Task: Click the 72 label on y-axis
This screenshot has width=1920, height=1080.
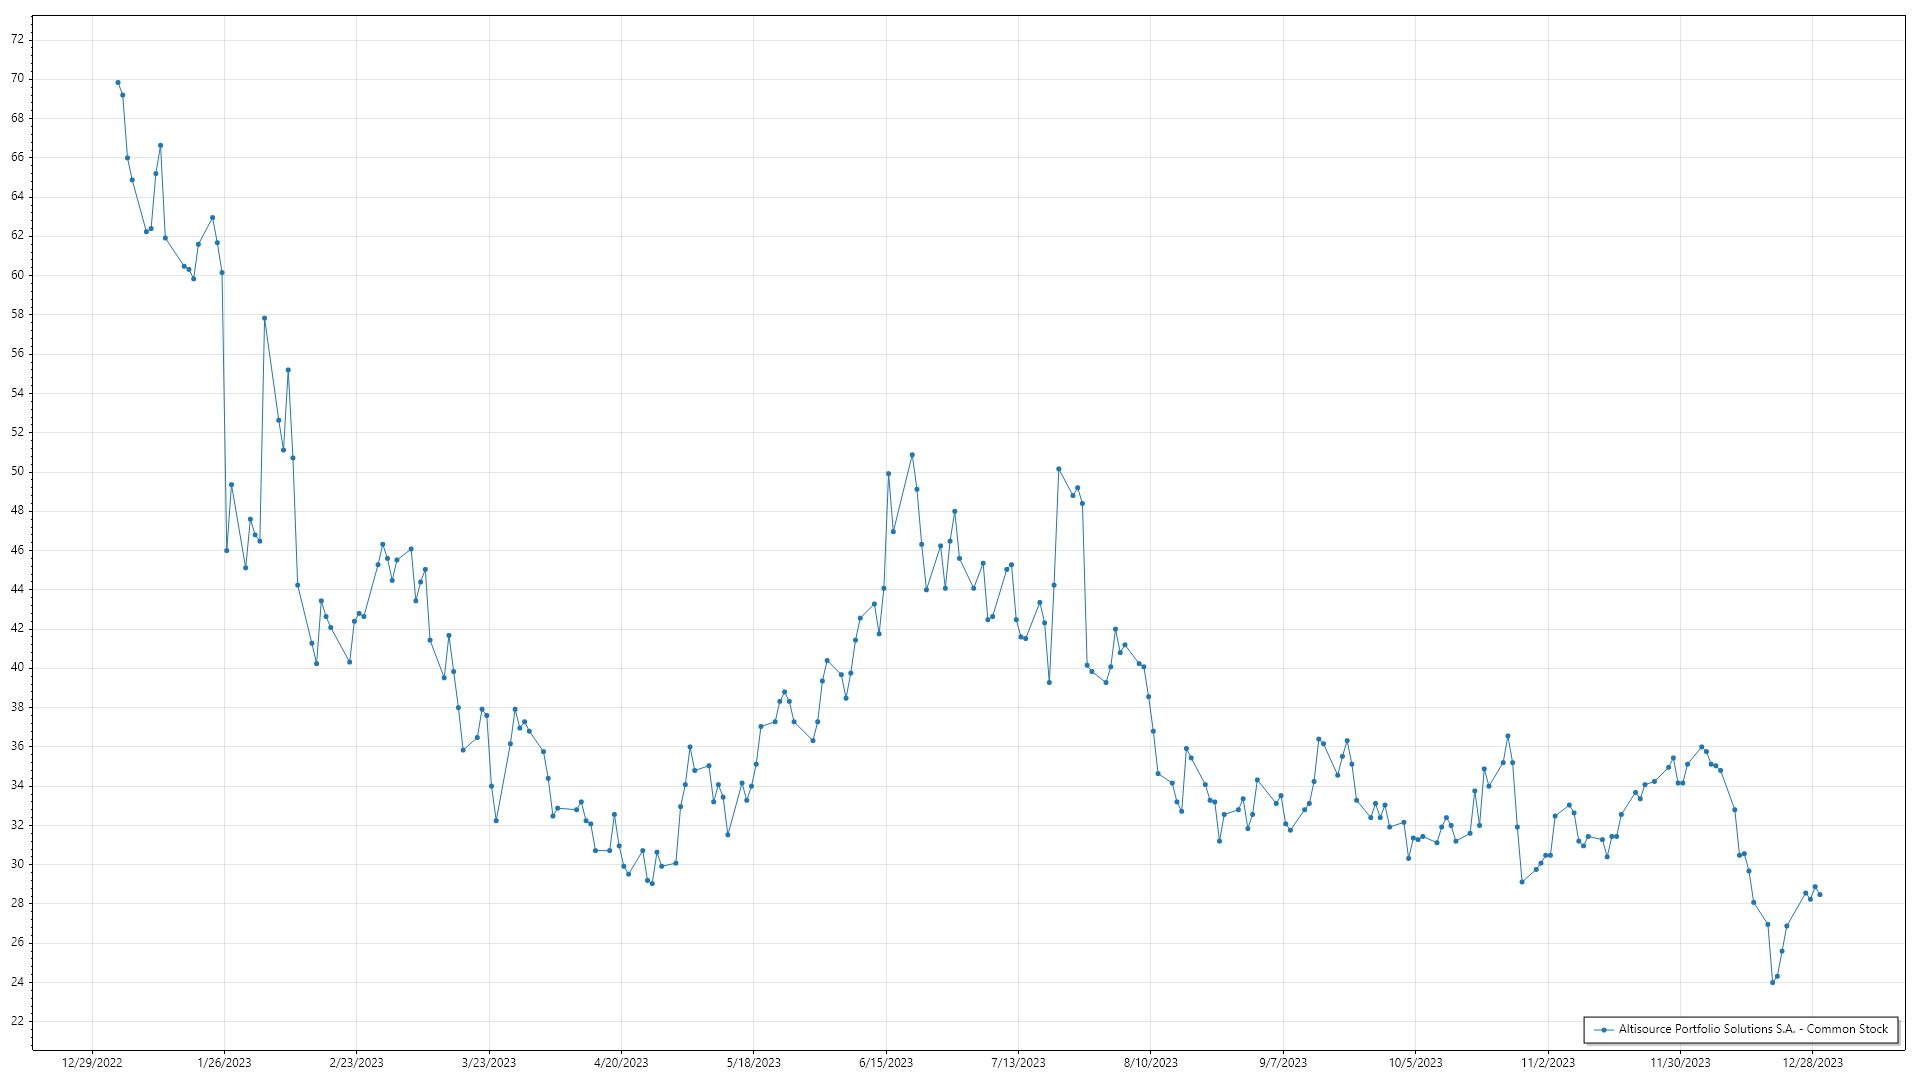Action: [x=18, y=39]
